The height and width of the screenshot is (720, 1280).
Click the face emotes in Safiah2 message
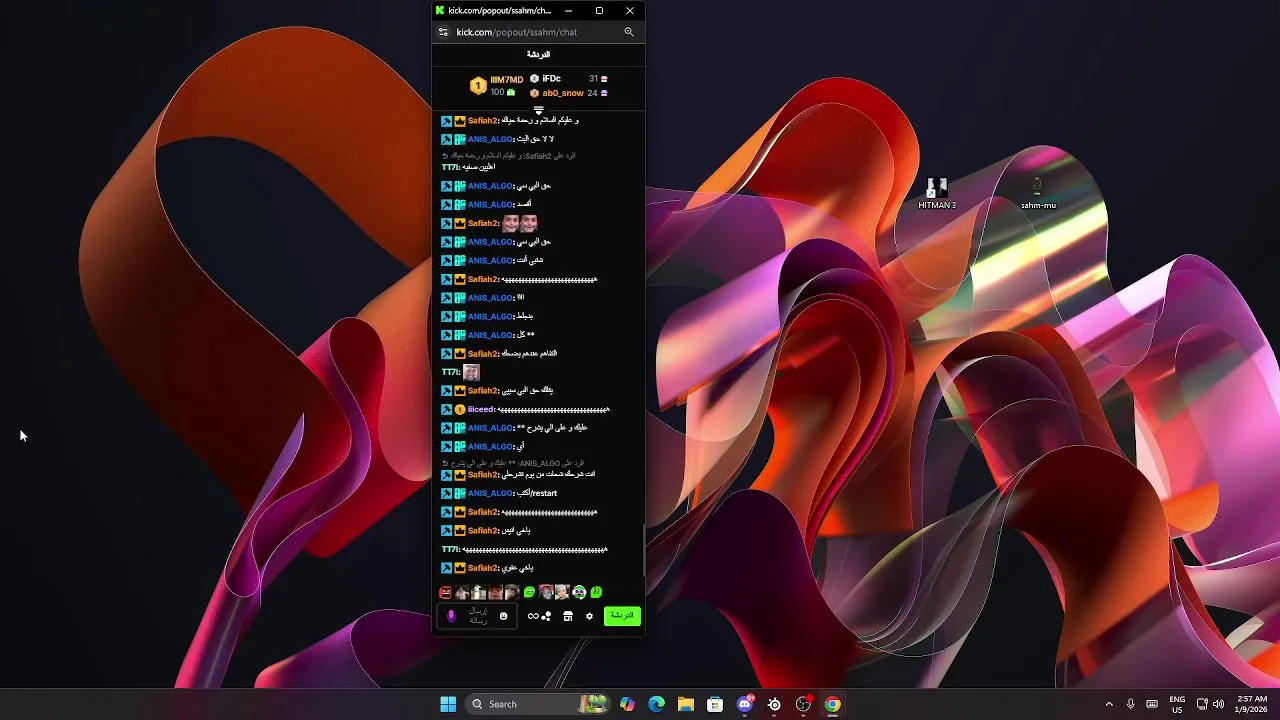point(520,223)
